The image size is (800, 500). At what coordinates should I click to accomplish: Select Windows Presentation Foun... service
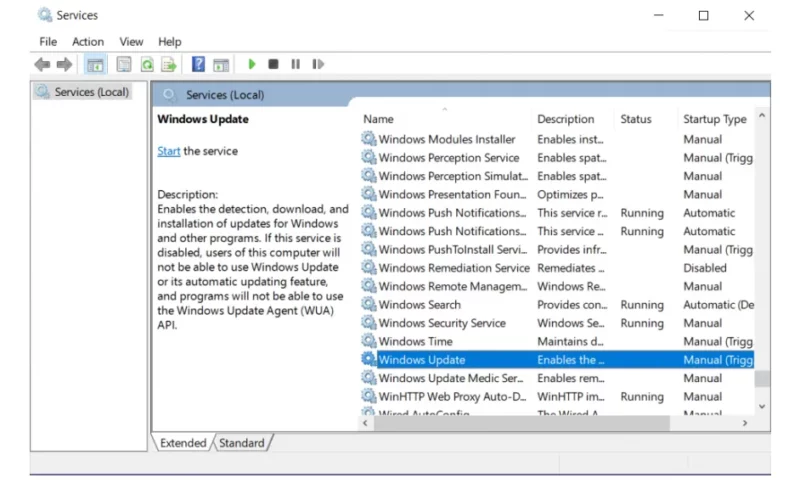point(452,194)
